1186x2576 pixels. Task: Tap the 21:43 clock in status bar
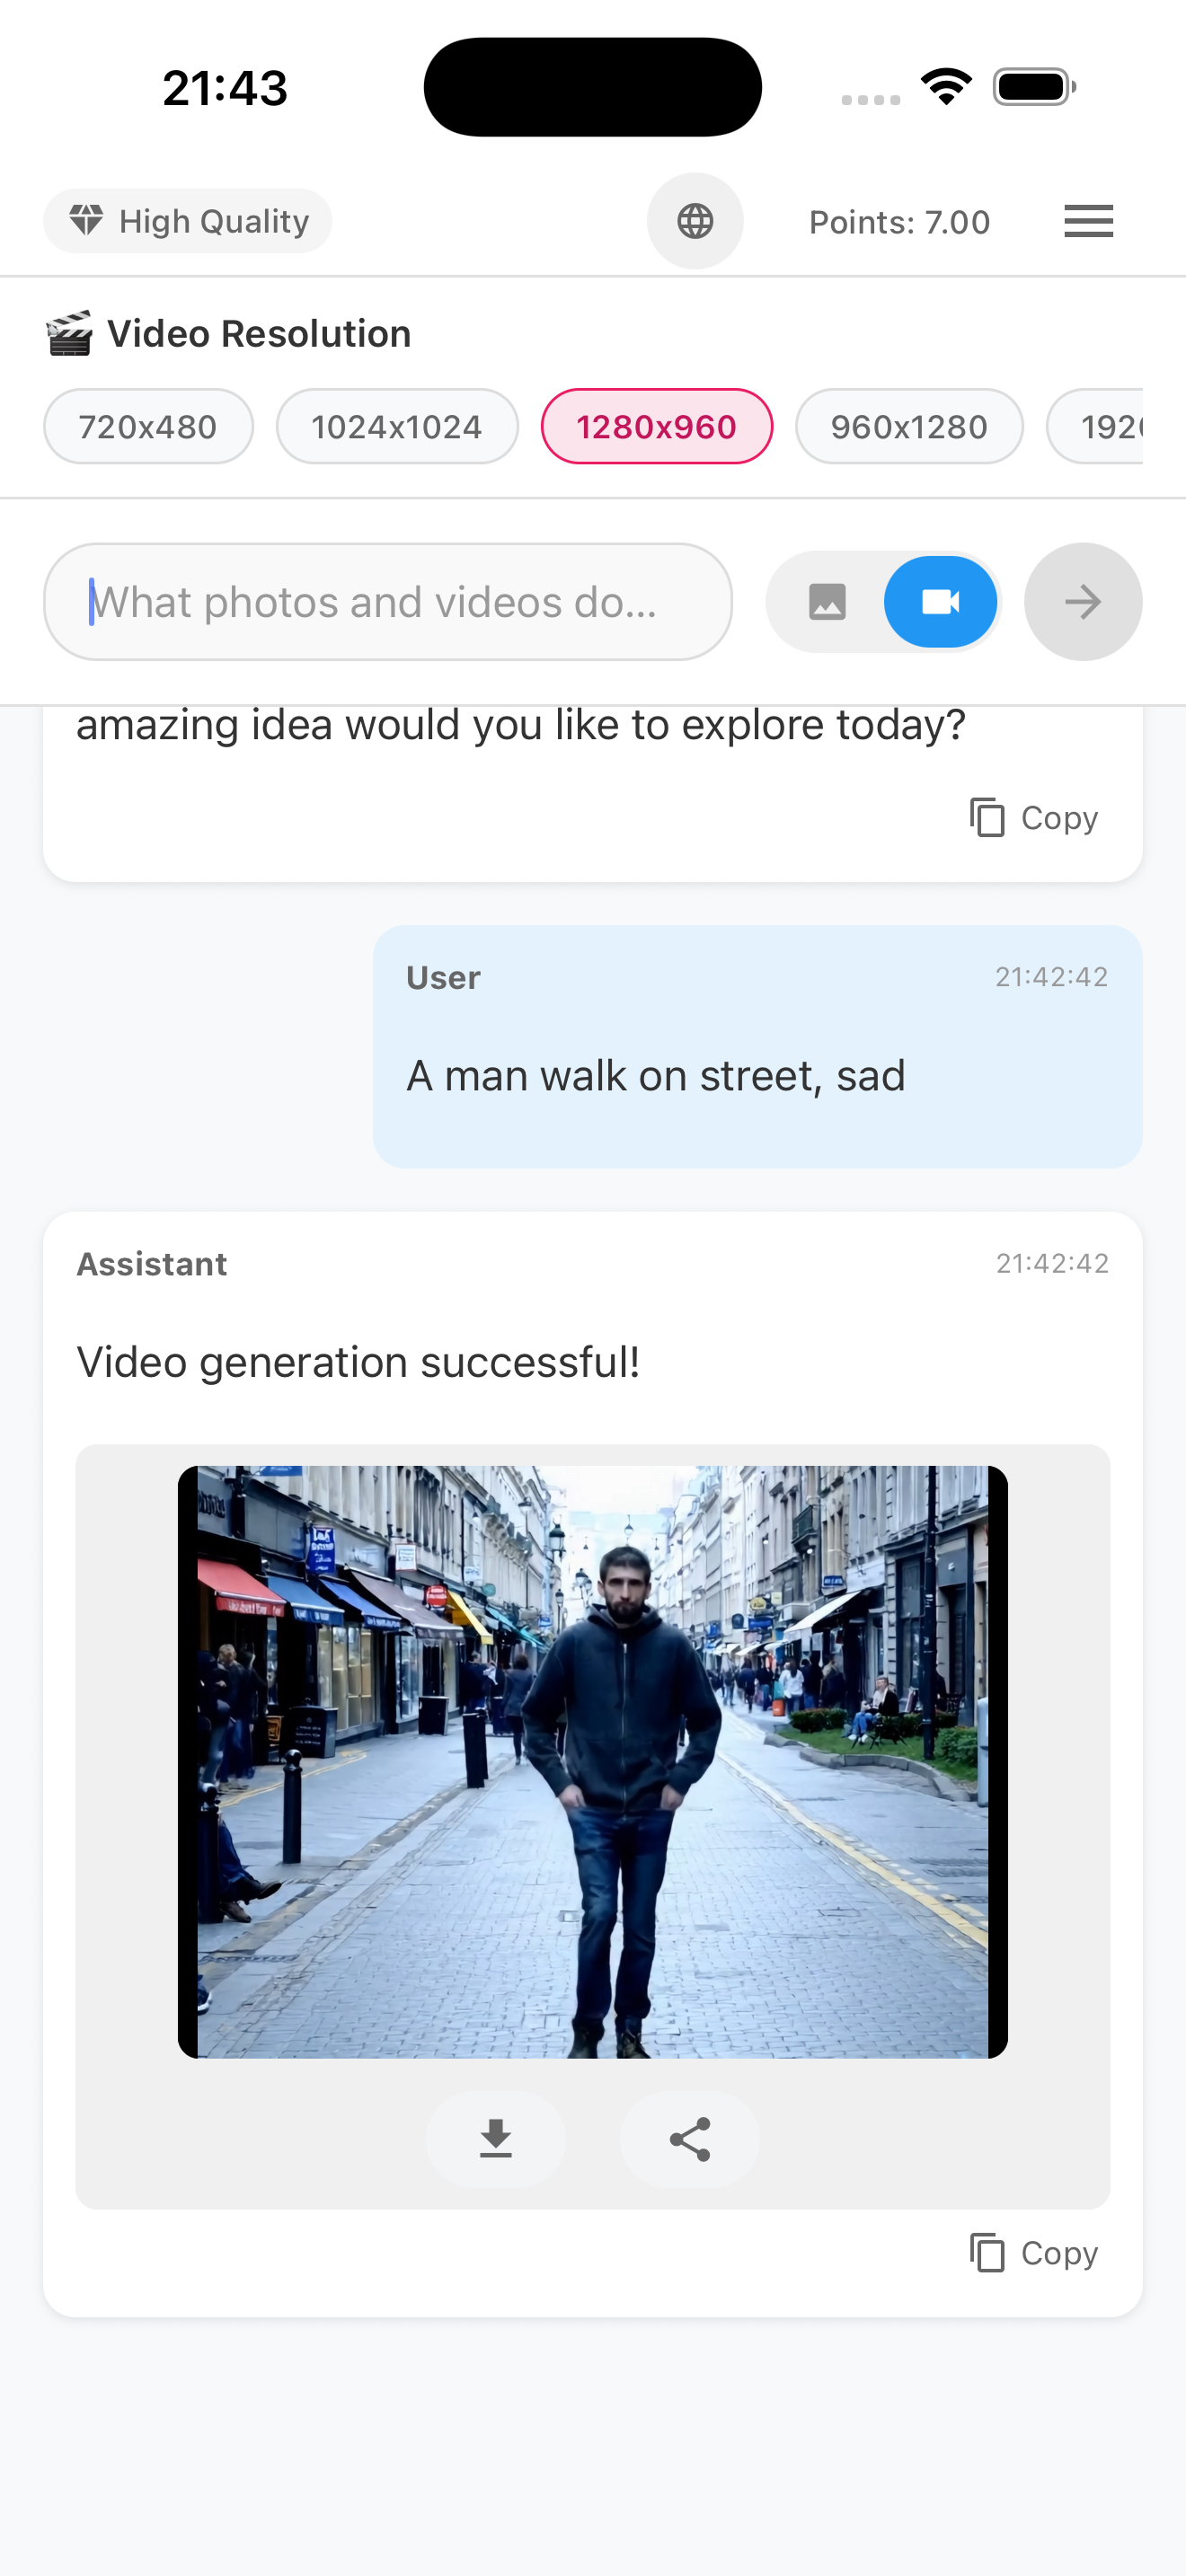click(x=226, y=88)
